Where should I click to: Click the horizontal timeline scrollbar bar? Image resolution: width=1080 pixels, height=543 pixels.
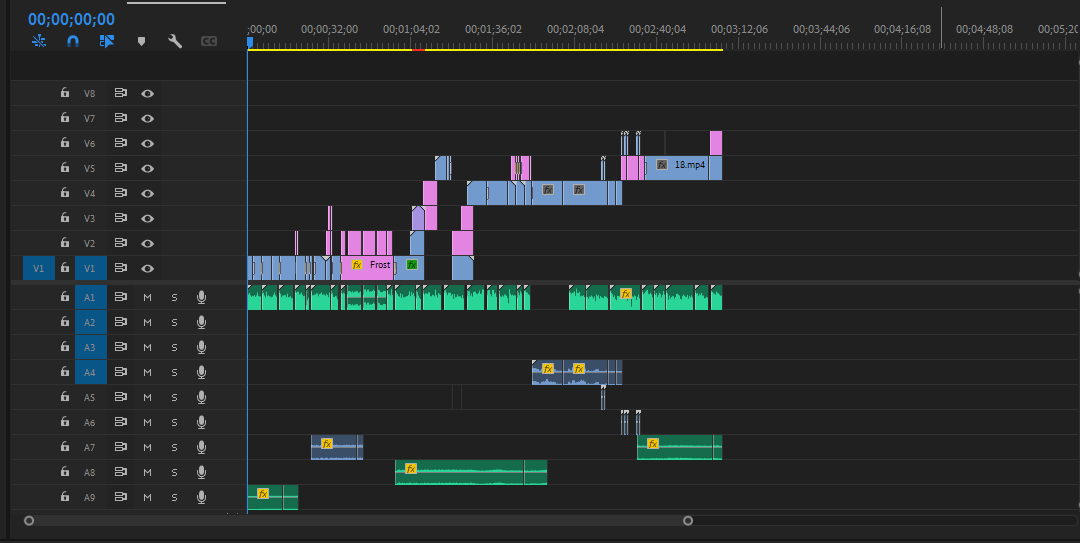click(x=358, y=521)
